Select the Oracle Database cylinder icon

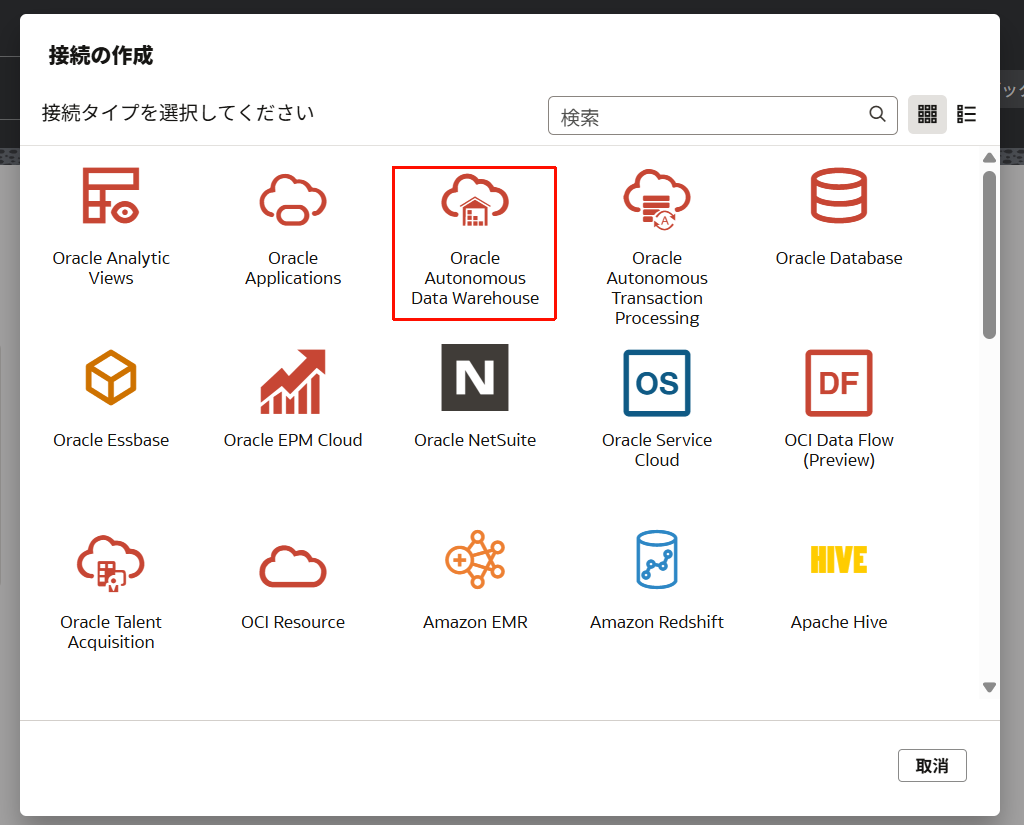click(x=839, y=196)
